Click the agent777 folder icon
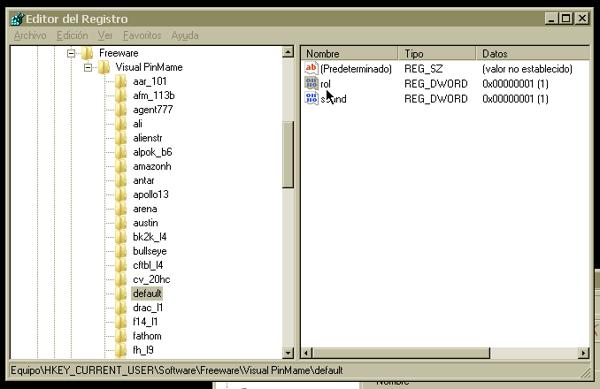600x389 pixels. (121, 110)
